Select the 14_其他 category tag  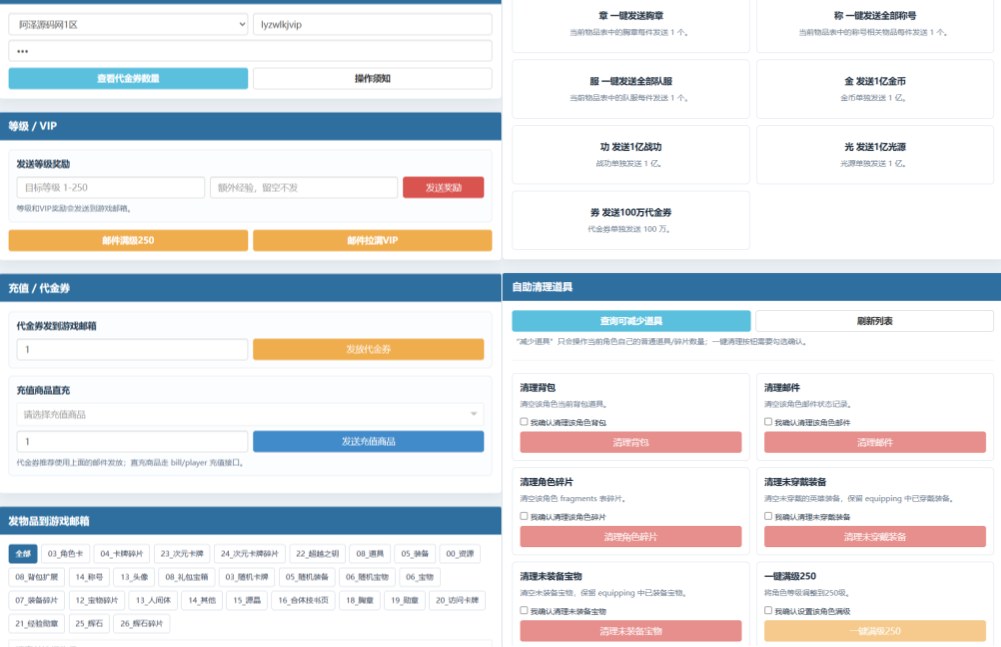(202, 600)
